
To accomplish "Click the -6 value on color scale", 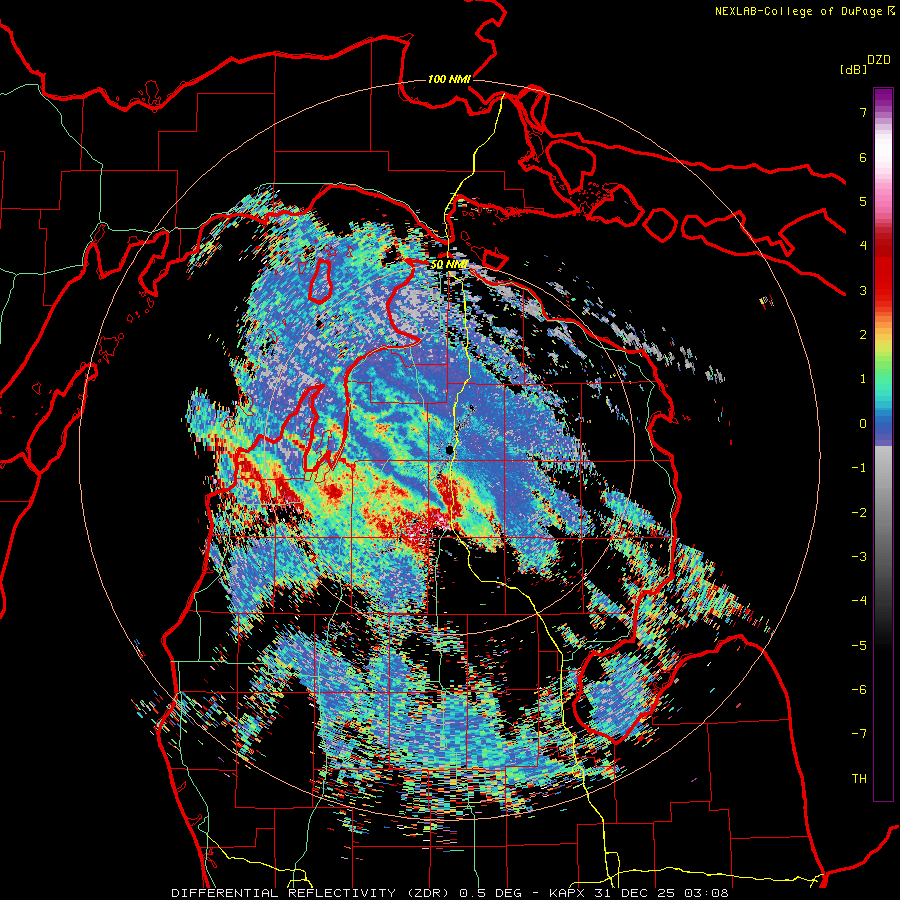I will (859, 690).
